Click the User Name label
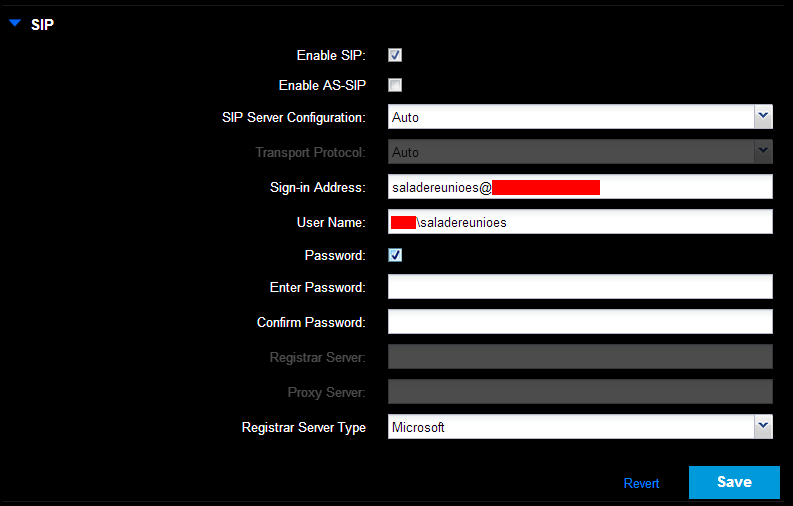The height and width of the screenshot is (506, 793). (x=331, y=222)
